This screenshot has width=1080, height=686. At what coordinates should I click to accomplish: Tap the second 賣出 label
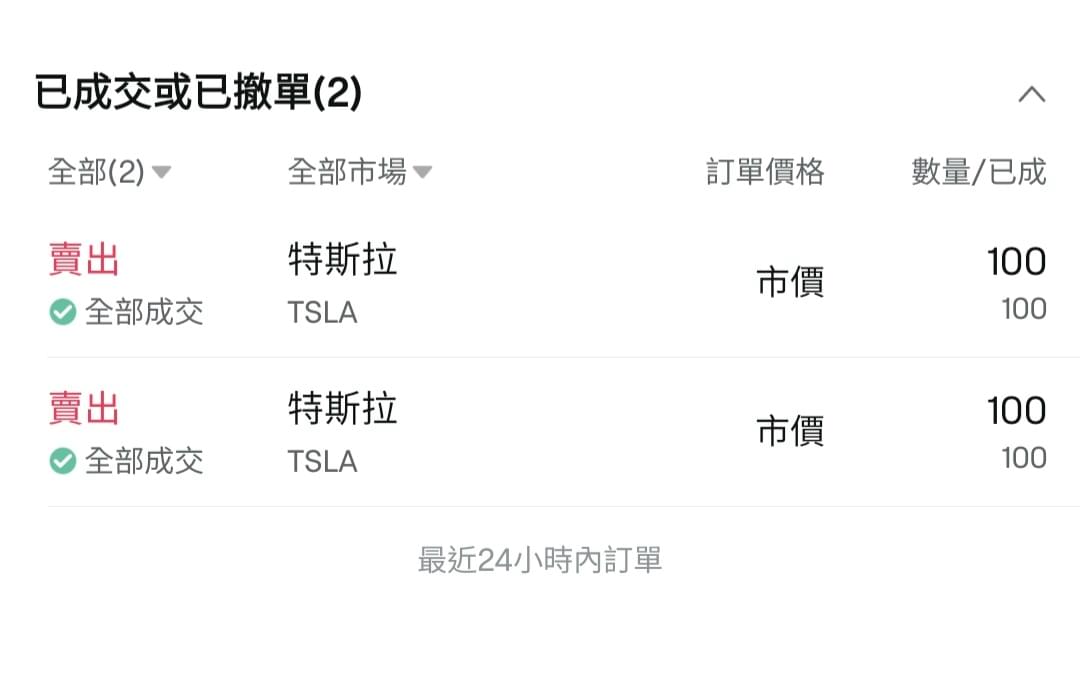point(84,408)
